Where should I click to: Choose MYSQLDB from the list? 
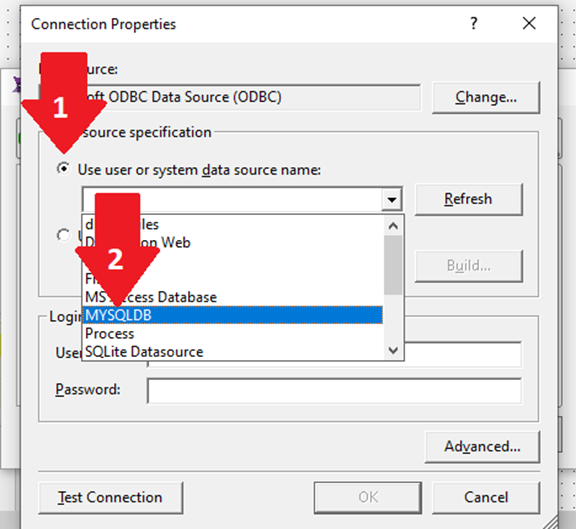click(233, 315)
